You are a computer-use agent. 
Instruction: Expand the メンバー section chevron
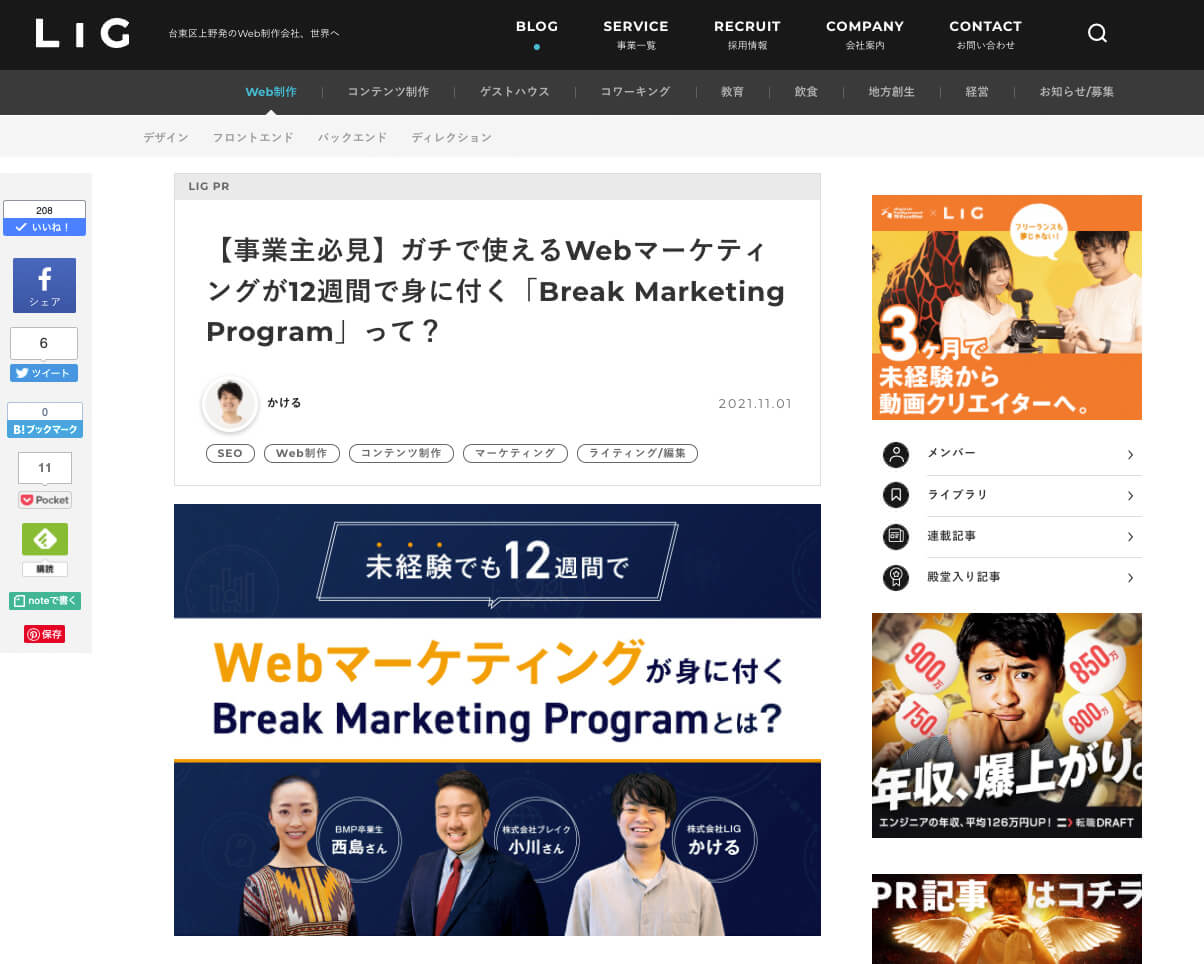(1129, 454)
